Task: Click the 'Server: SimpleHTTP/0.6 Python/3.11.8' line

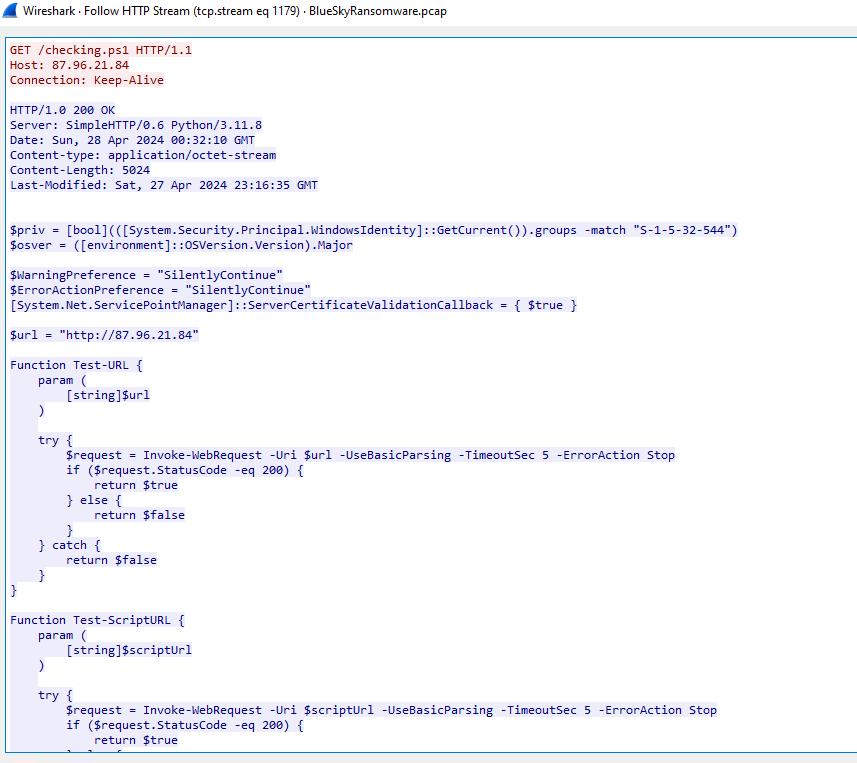Action: coord(136,125)
